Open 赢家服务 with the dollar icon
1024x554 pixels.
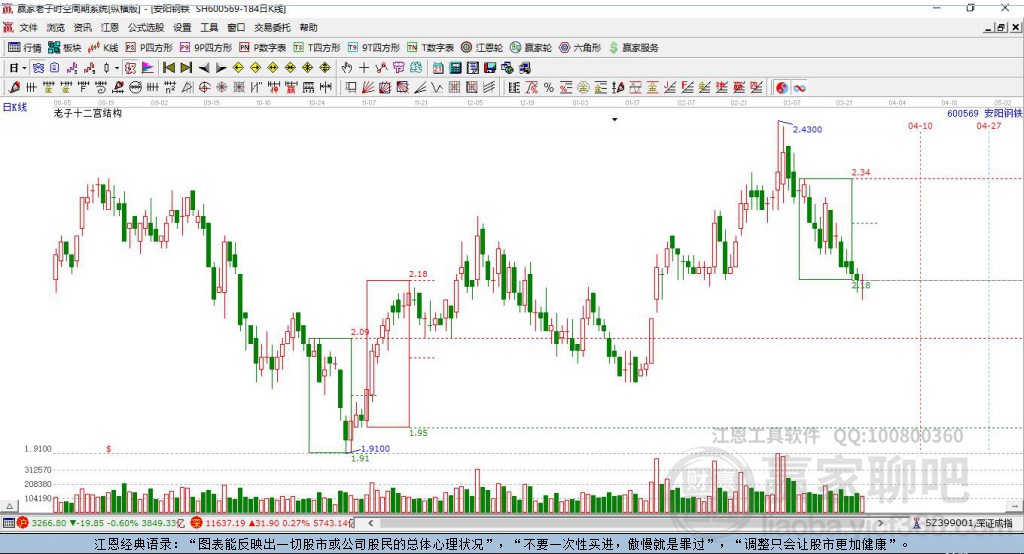pos(634,48)
